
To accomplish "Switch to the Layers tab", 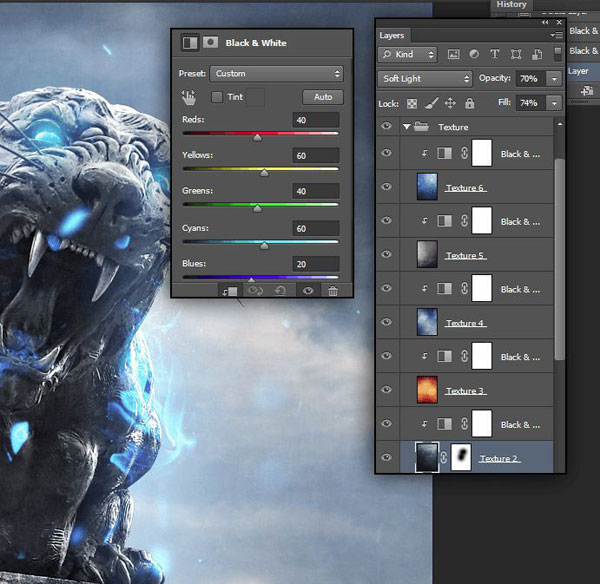I will [392, 36].
